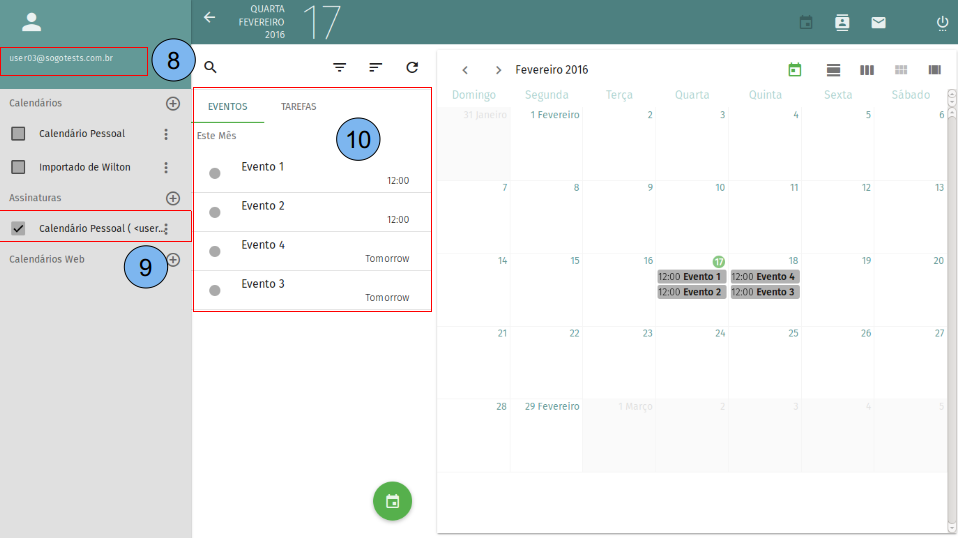Open the mail envelope icon
The width and height of the screenshot is (960, 538).
point(878,22)
